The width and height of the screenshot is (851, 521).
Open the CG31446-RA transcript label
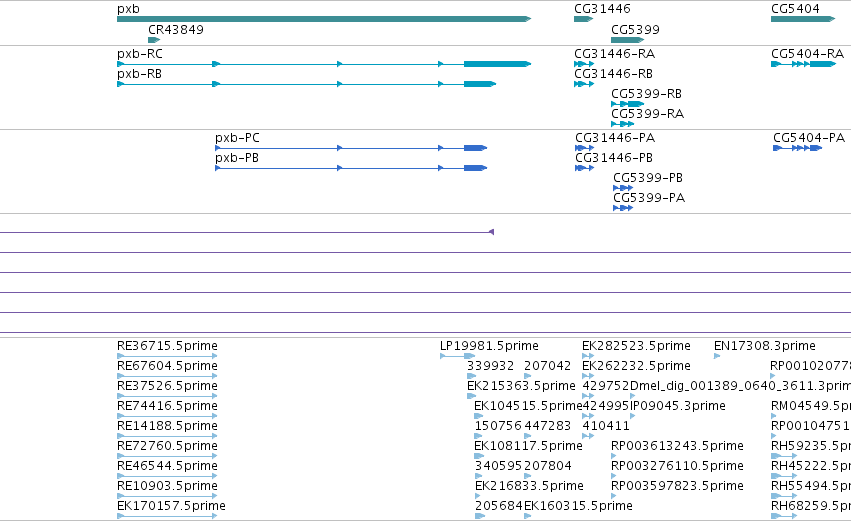coord(614,54)
